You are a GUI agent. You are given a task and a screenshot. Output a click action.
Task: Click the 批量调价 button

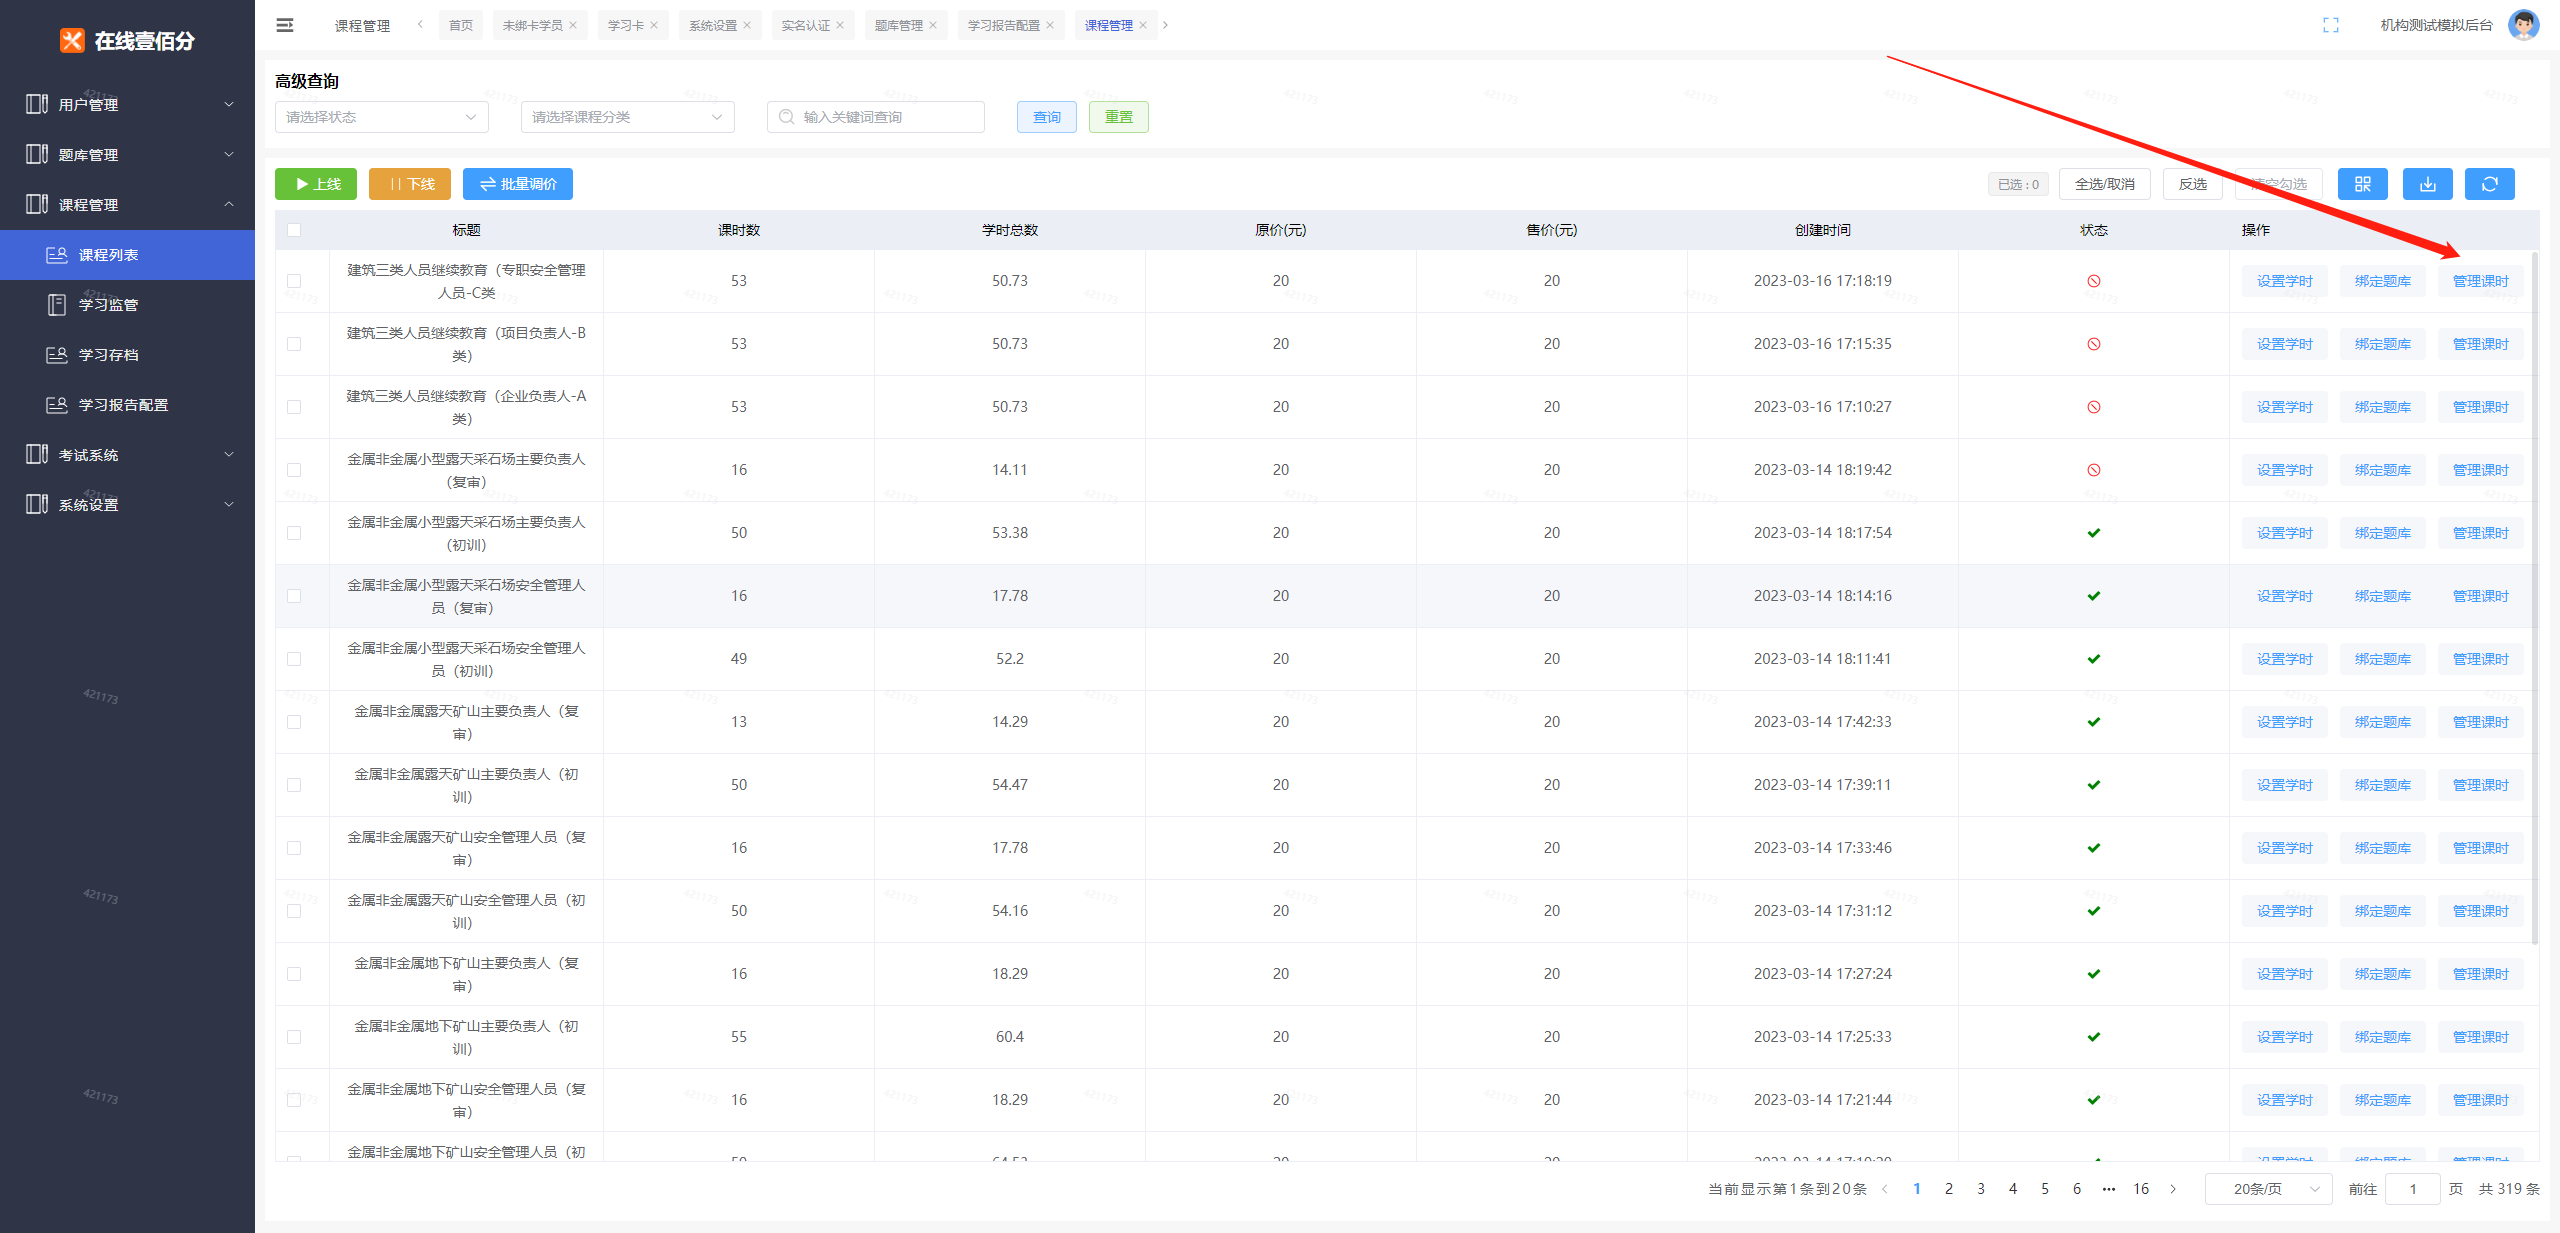pos(518,184)
